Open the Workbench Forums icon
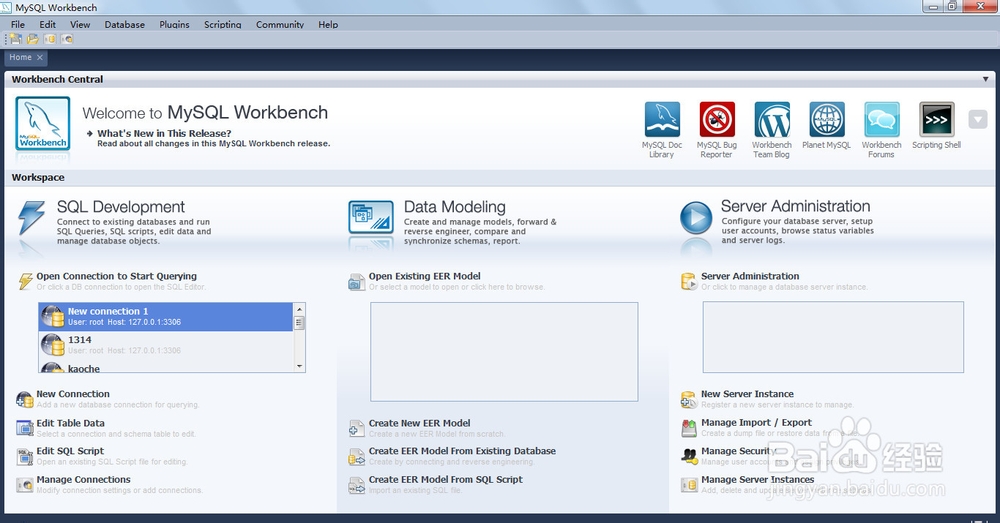This screenshot has height=523, width=1000. 881,119
